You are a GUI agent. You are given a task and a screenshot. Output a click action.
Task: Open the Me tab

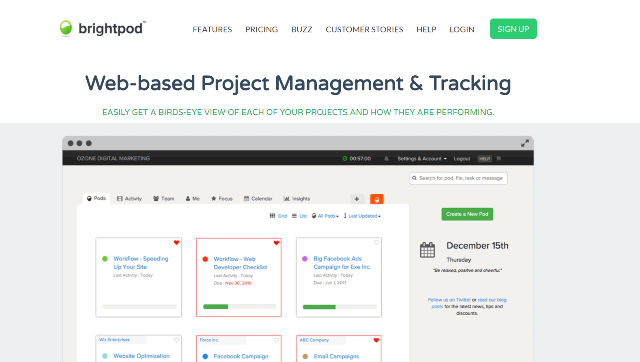click(193, 199)
